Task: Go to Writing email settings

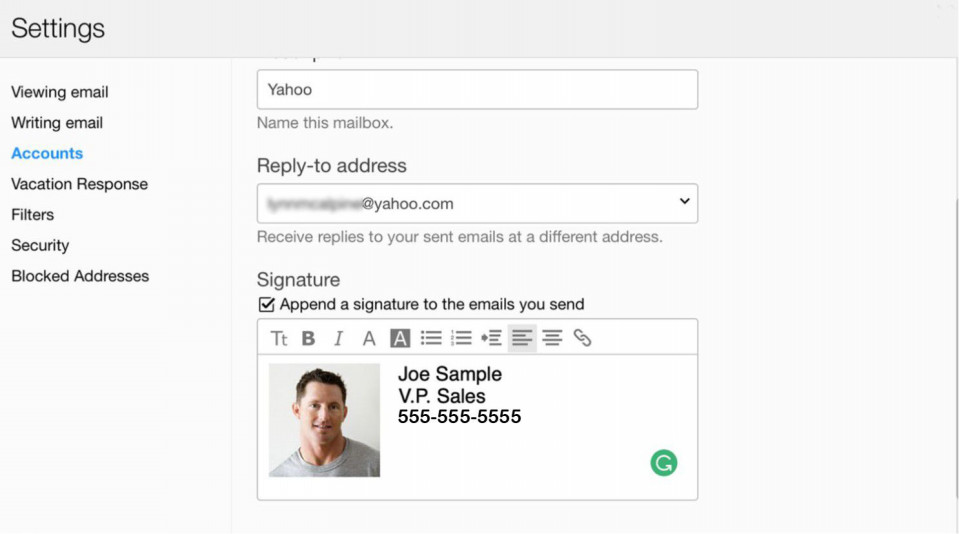Action: pyautogui.click(x=57, y=122)
